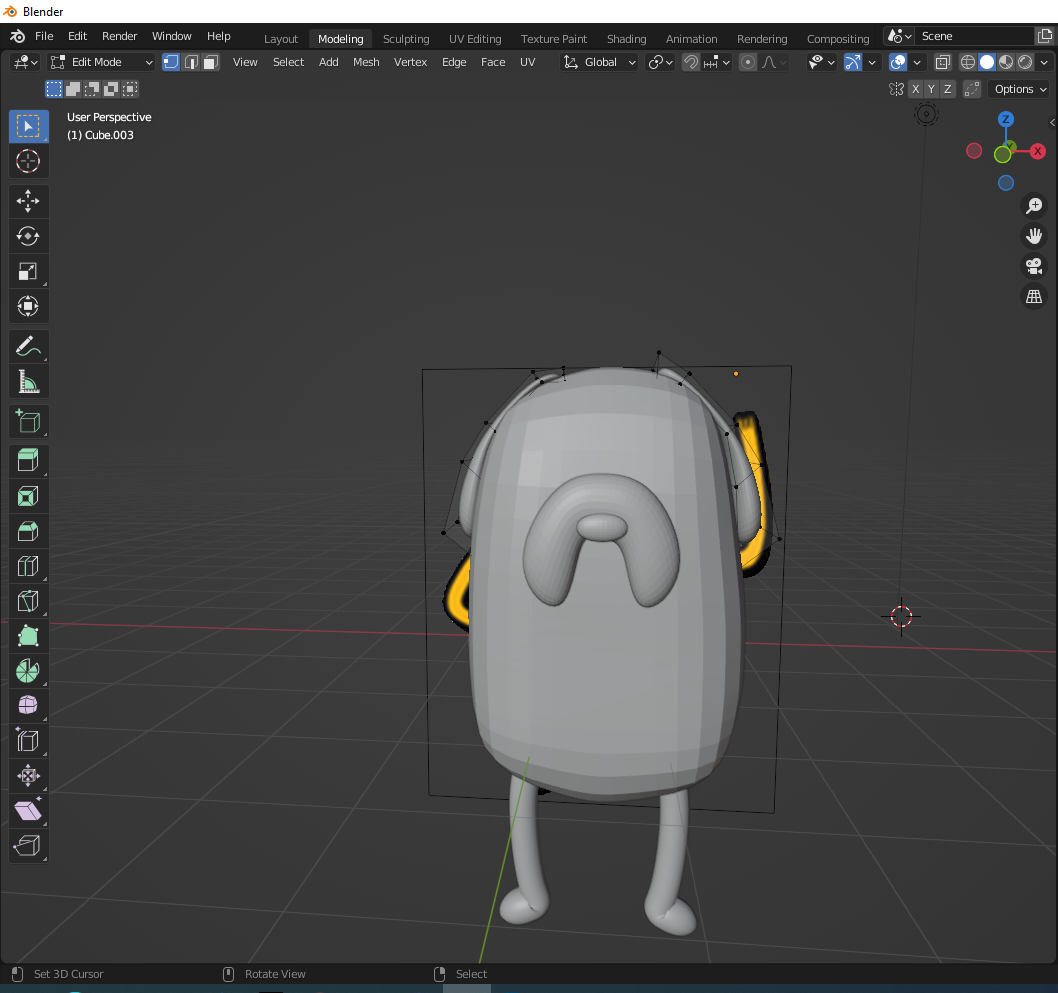Click the zoom view magnifier icon
Viewport: 1058px width, 993px height.
point(1034,206)
